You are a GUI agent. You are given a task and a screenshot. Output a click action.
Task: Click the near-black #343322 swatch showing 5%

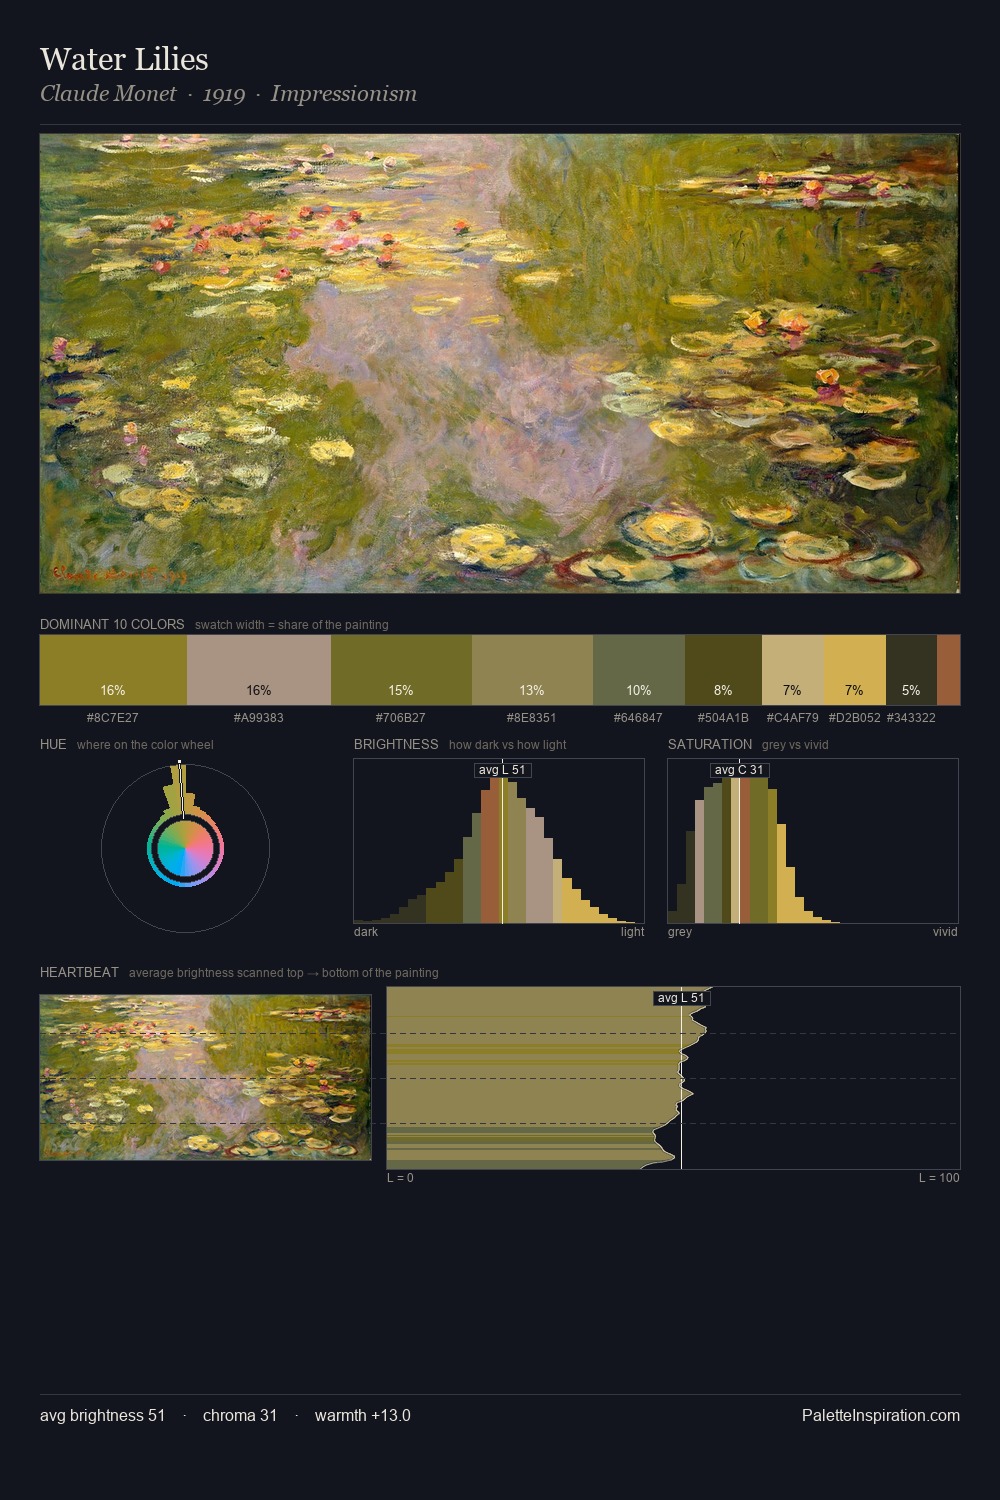coord(911,670)
